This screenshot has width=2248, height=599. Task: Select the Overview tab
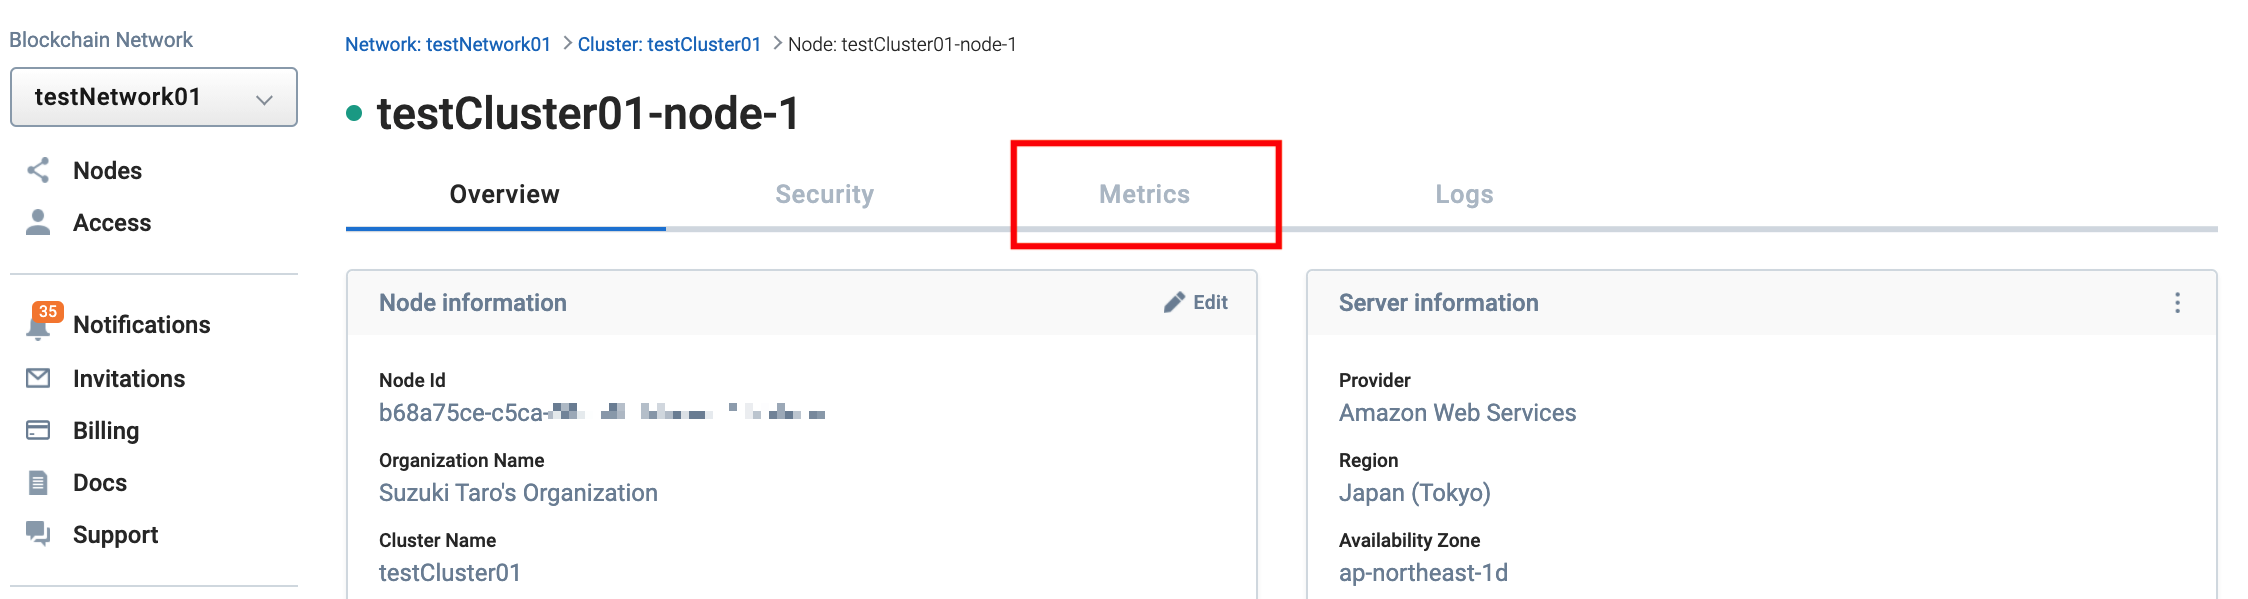[505, 194]
